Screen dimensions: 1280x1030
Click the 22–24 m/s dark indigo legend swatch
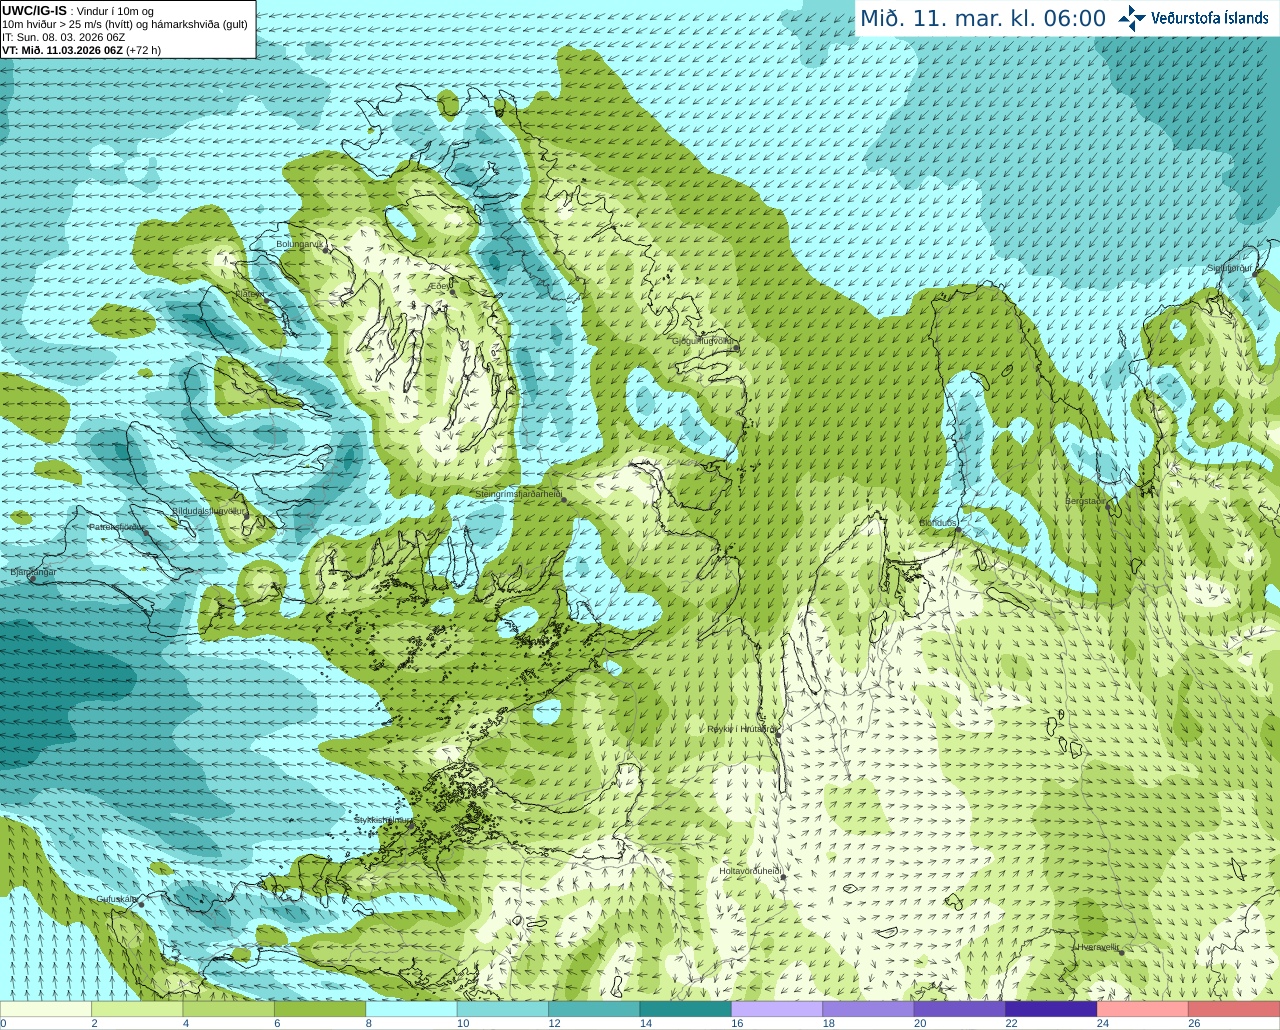tap(1051, 1009)
